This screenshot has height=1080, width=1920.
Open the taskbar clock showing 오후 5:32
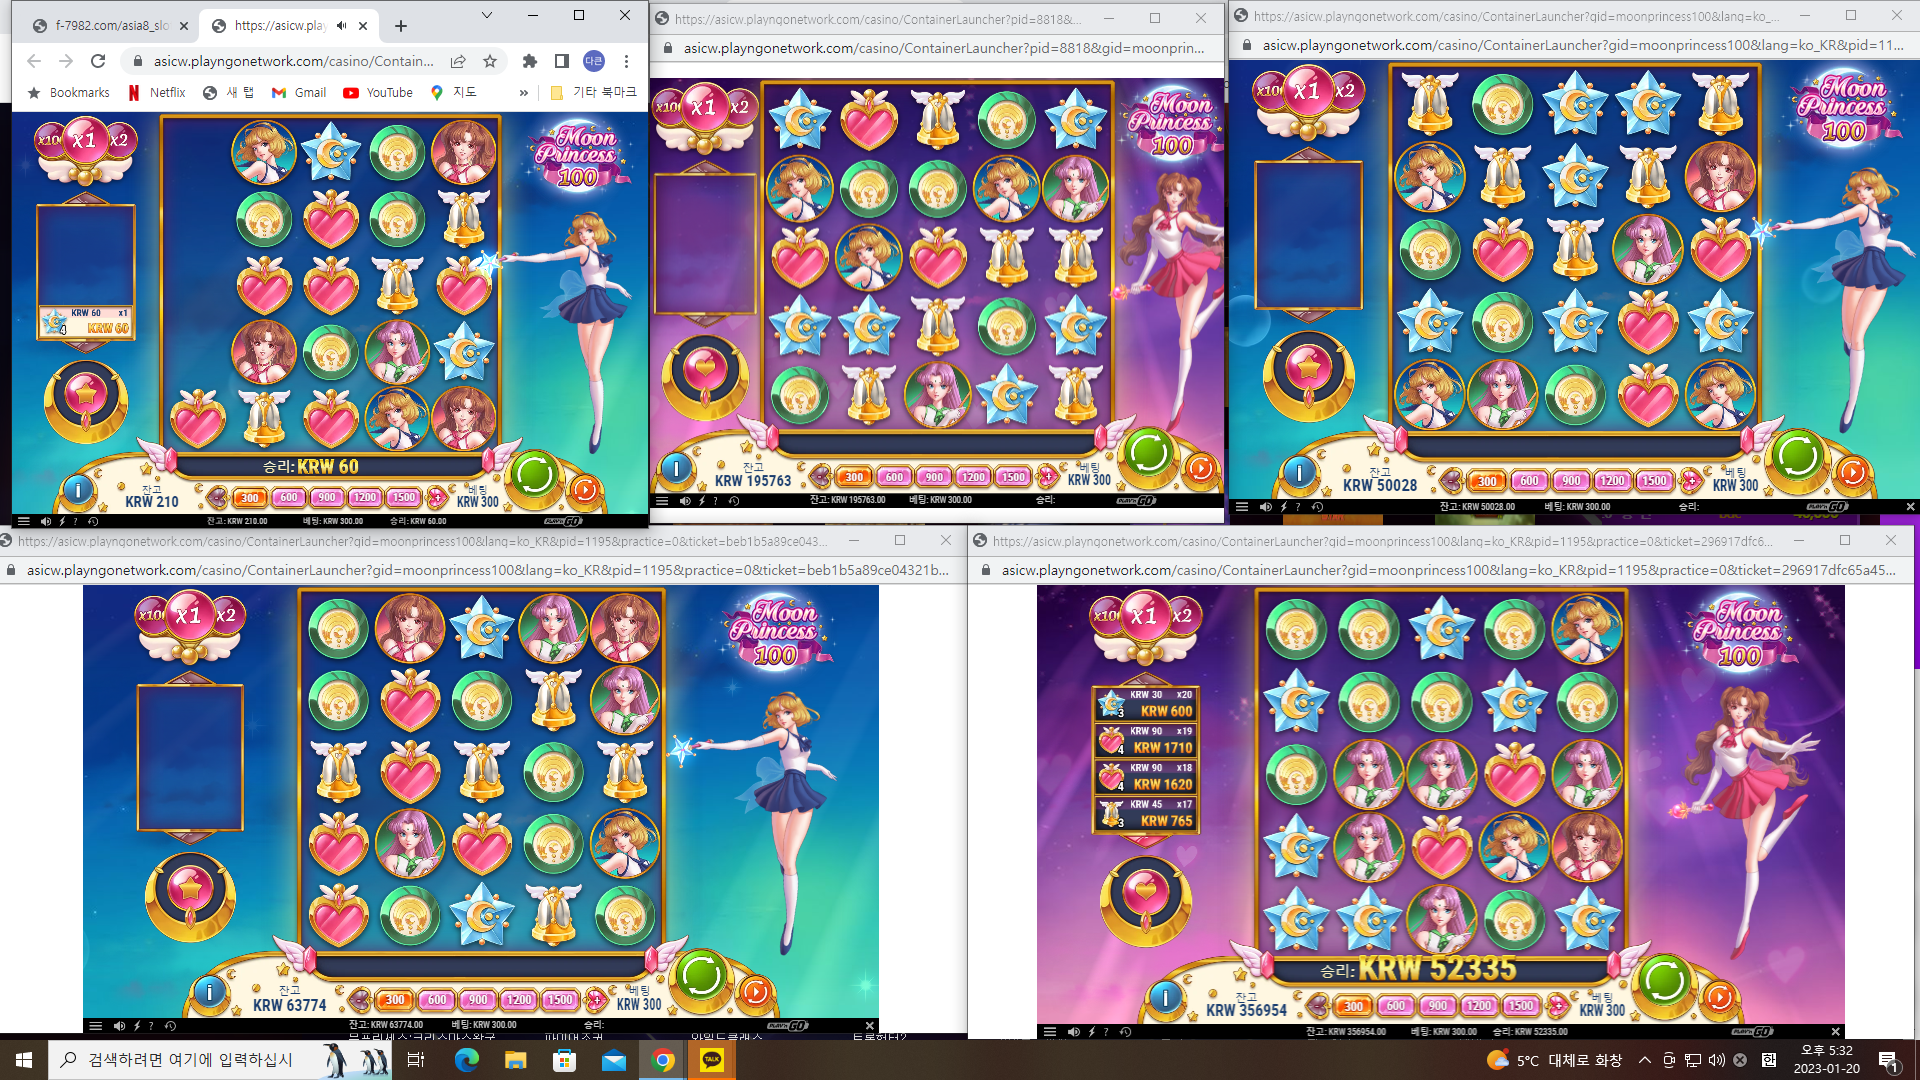pos(1827,1060)
